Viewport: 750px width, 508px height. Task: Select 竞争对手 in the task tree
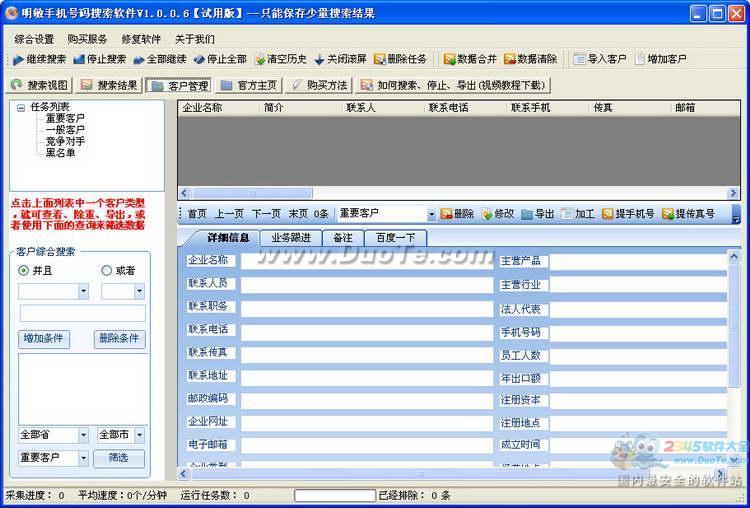65,141
